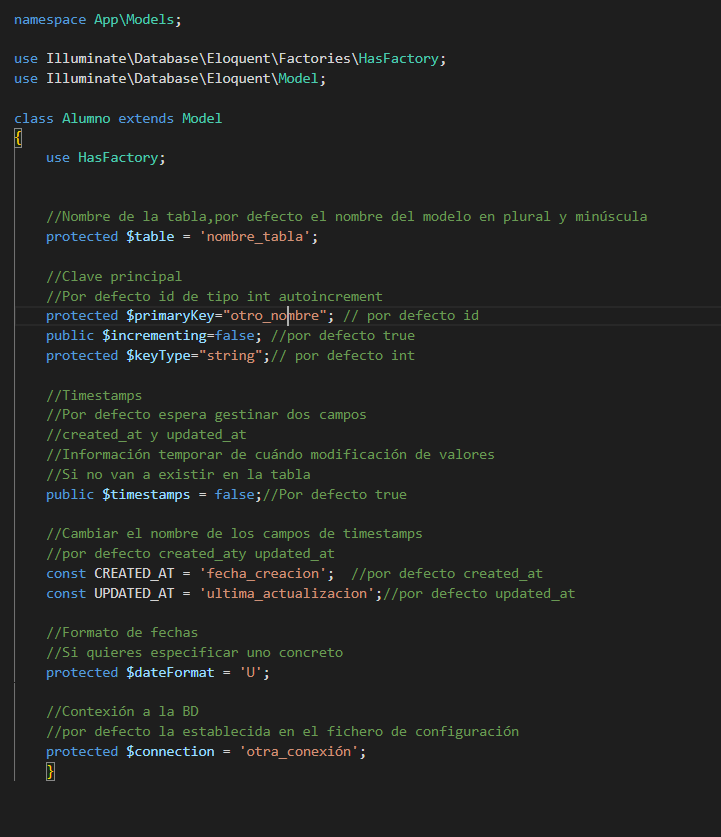This screenshot has height=837, width=721.
Task: Click the string "otro_nombre"
Action: click(274, 315)
